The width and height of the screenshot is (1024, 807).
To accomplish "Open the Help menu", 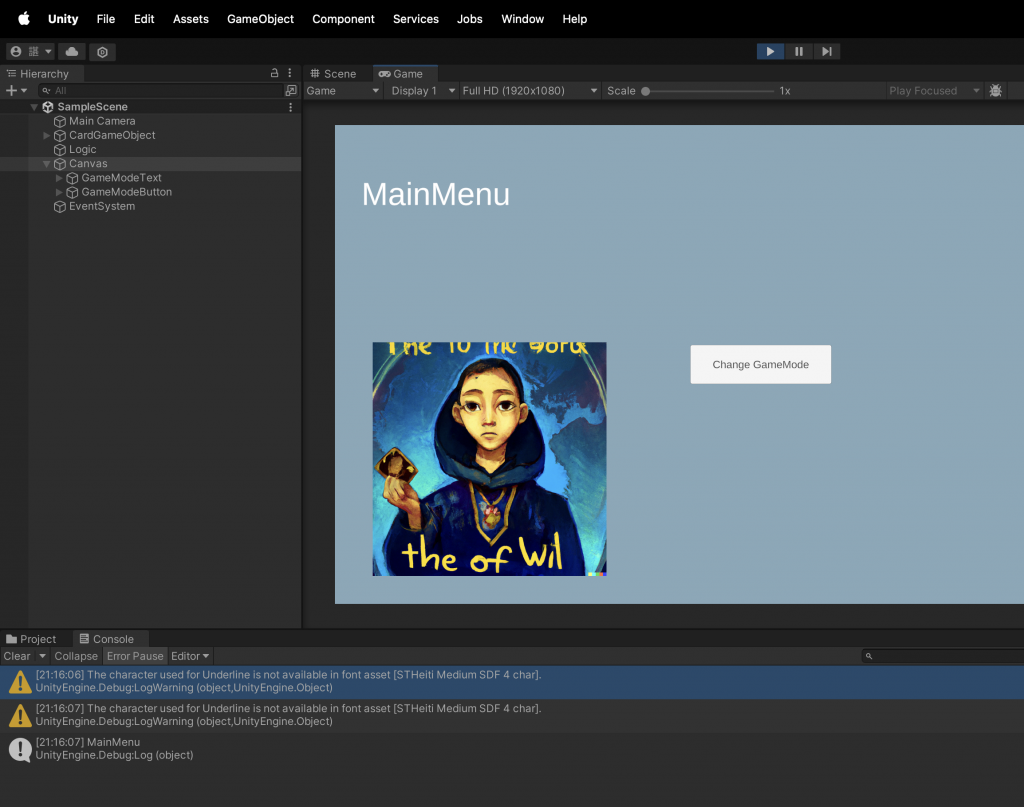I will point(575,19).
